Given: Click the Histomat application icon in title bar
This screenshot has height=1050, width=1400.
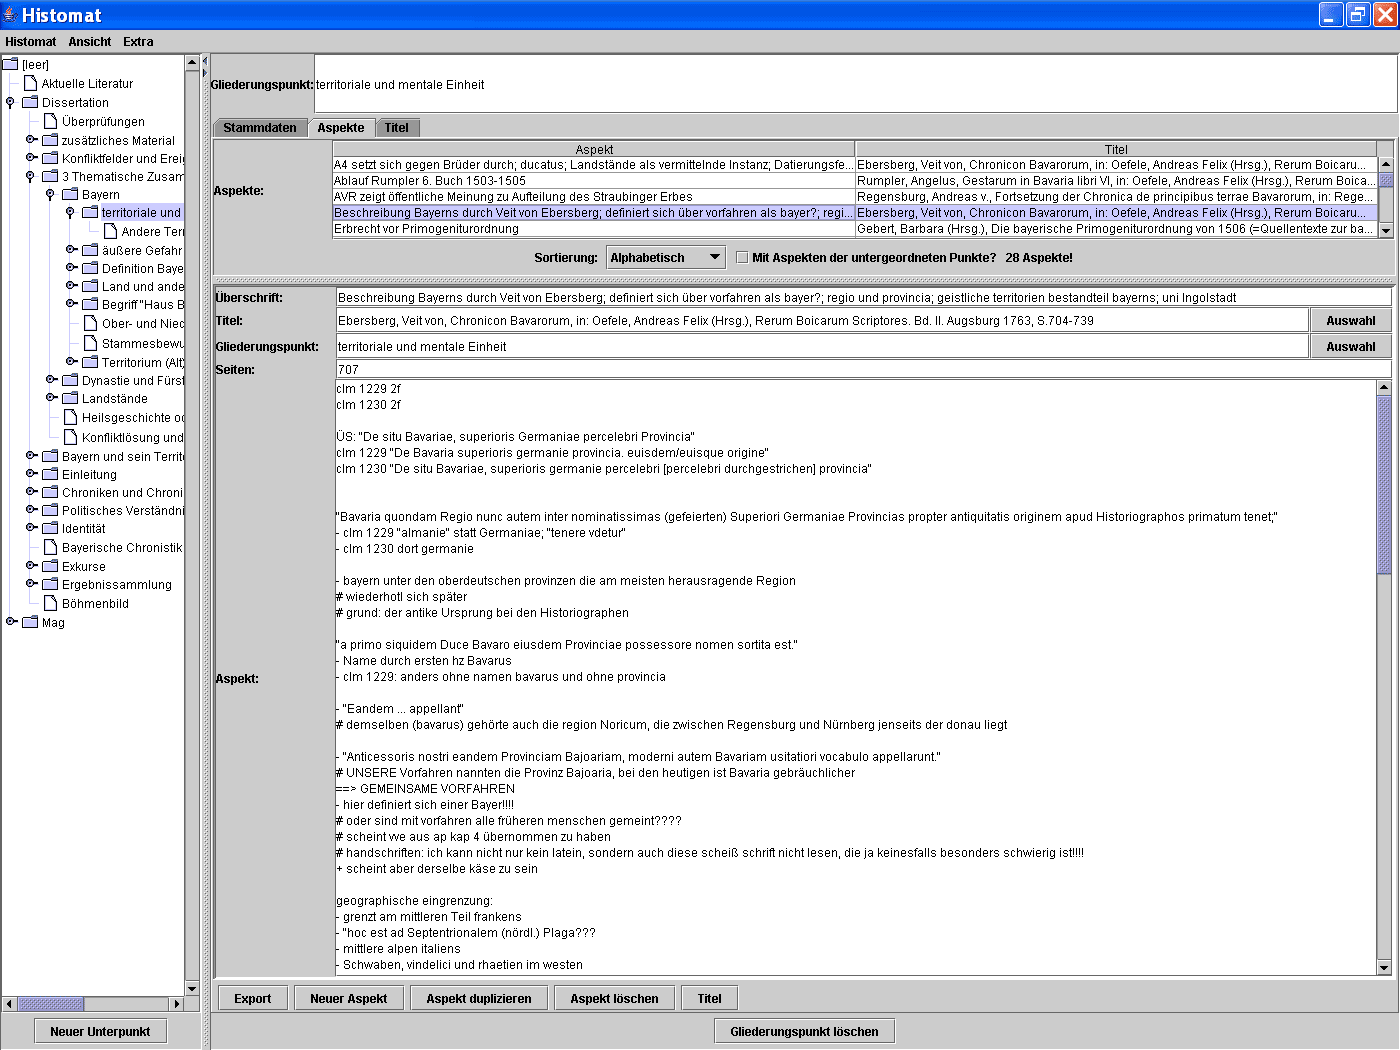Looking at the screenshot, I should click(x=11, y=15).
